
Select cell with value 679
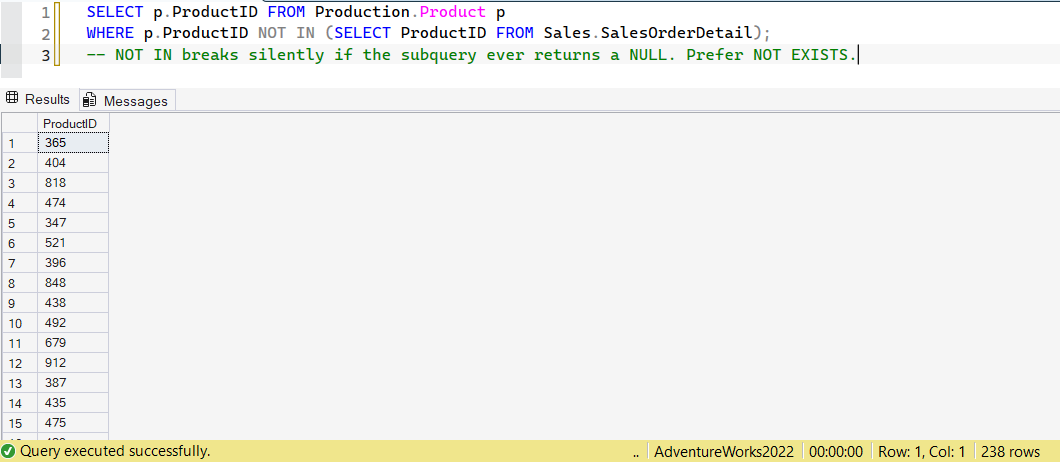73,342
